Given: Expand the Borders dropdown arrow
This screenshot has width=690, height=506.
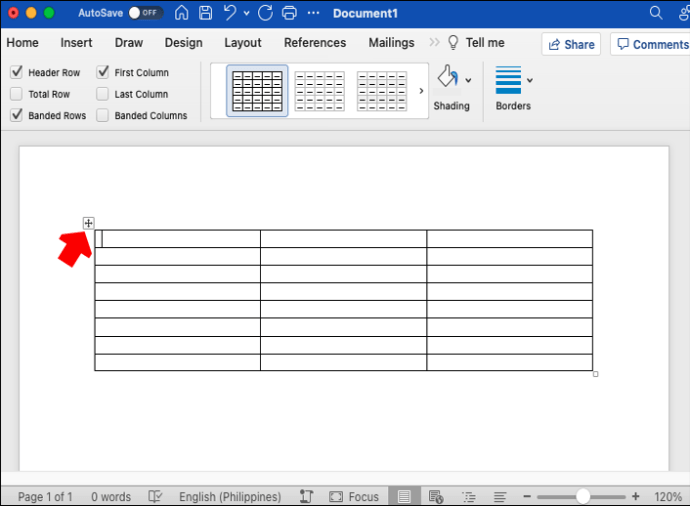Looking at the screenshot, I should tap(530, 80).
